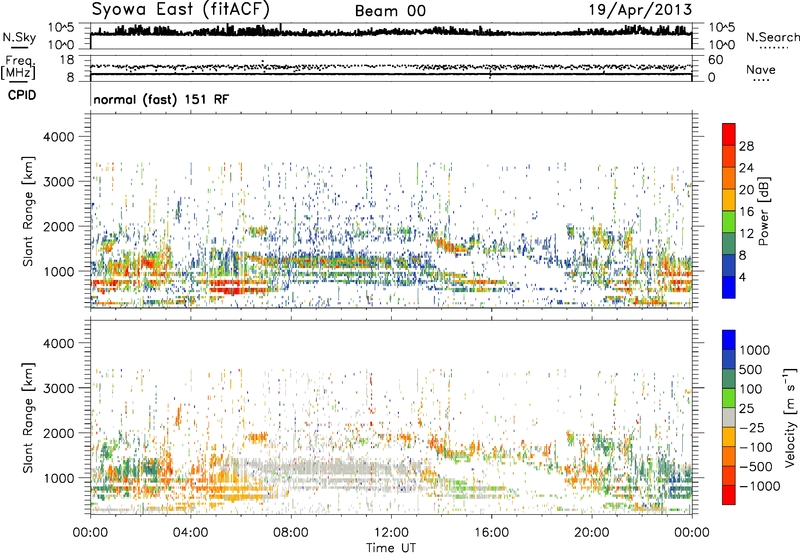Viewport: 800px width, 554px height.
Task: Click the "normal (fast) 151 RF" mode text
Action: click(x=161, y=99)
